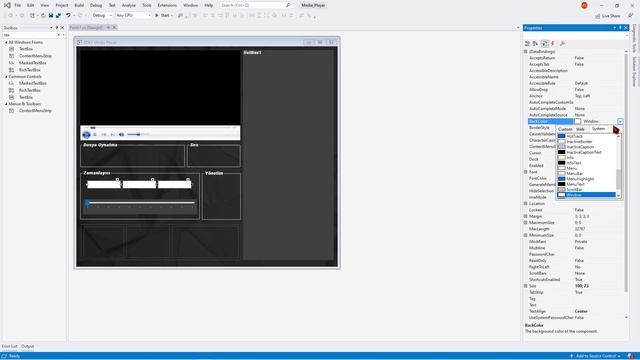Click the BackColor dropdown arrow
Screen dimensions: 640x360
click(x=620, y=122)
